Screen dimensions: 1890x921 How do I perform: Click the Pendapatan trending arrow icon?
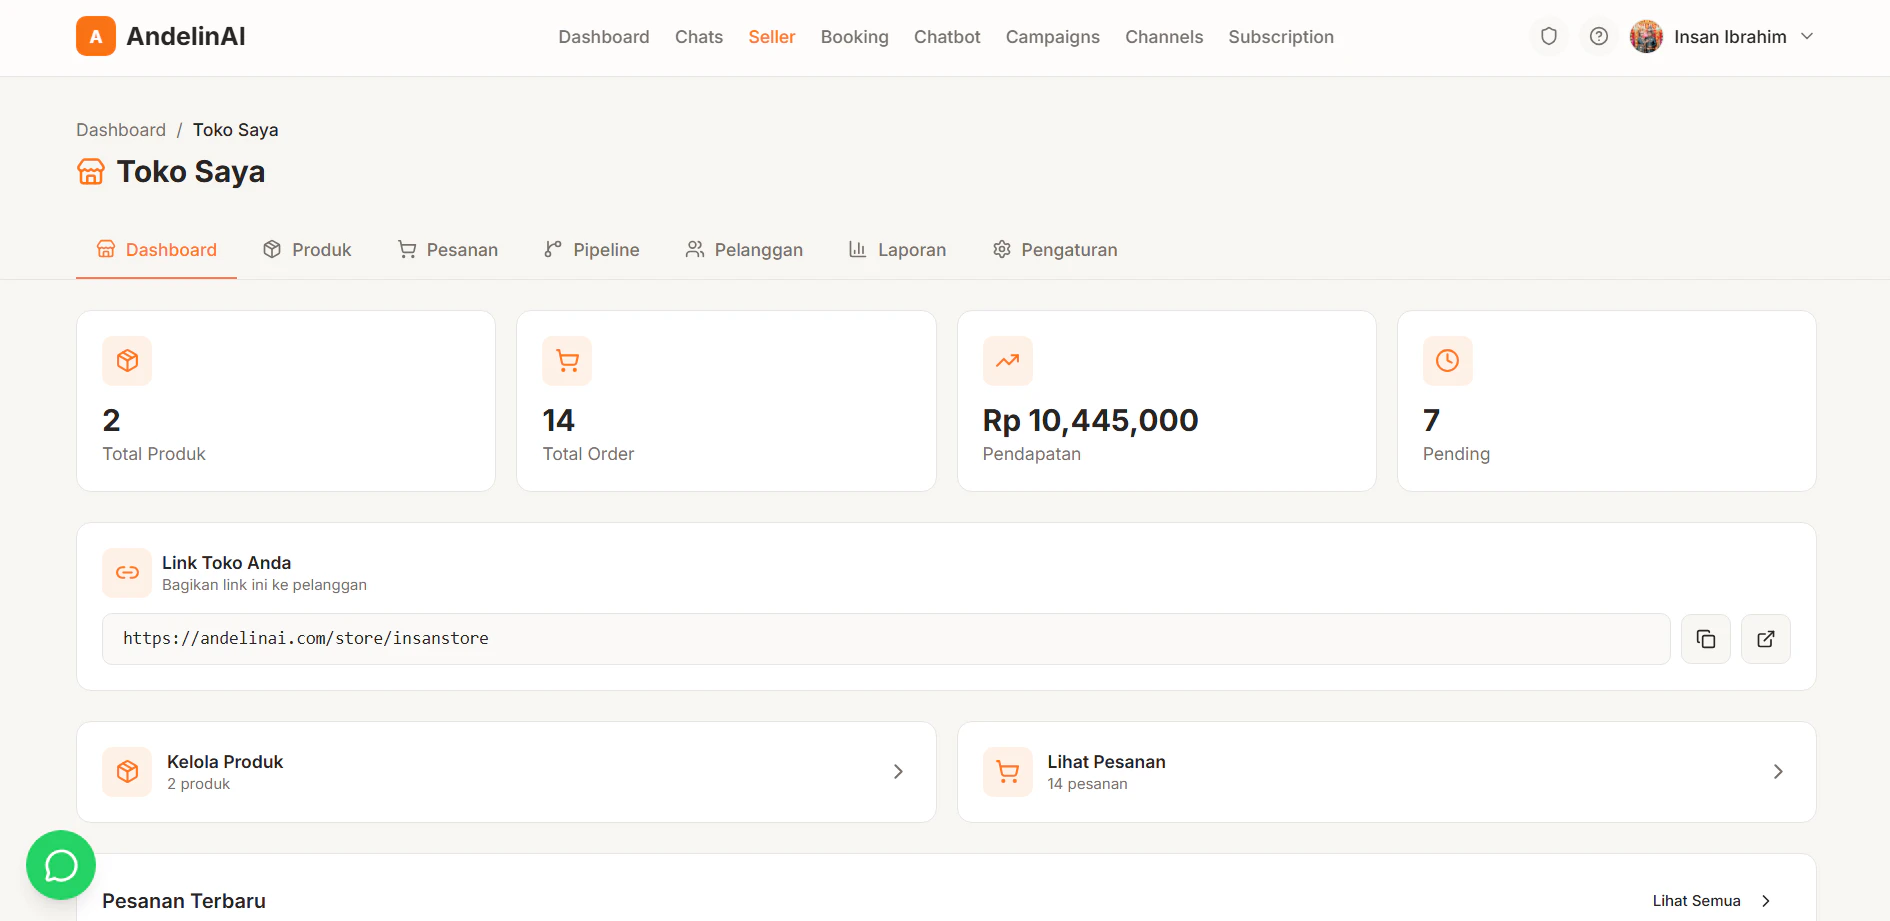[1008, 361]
